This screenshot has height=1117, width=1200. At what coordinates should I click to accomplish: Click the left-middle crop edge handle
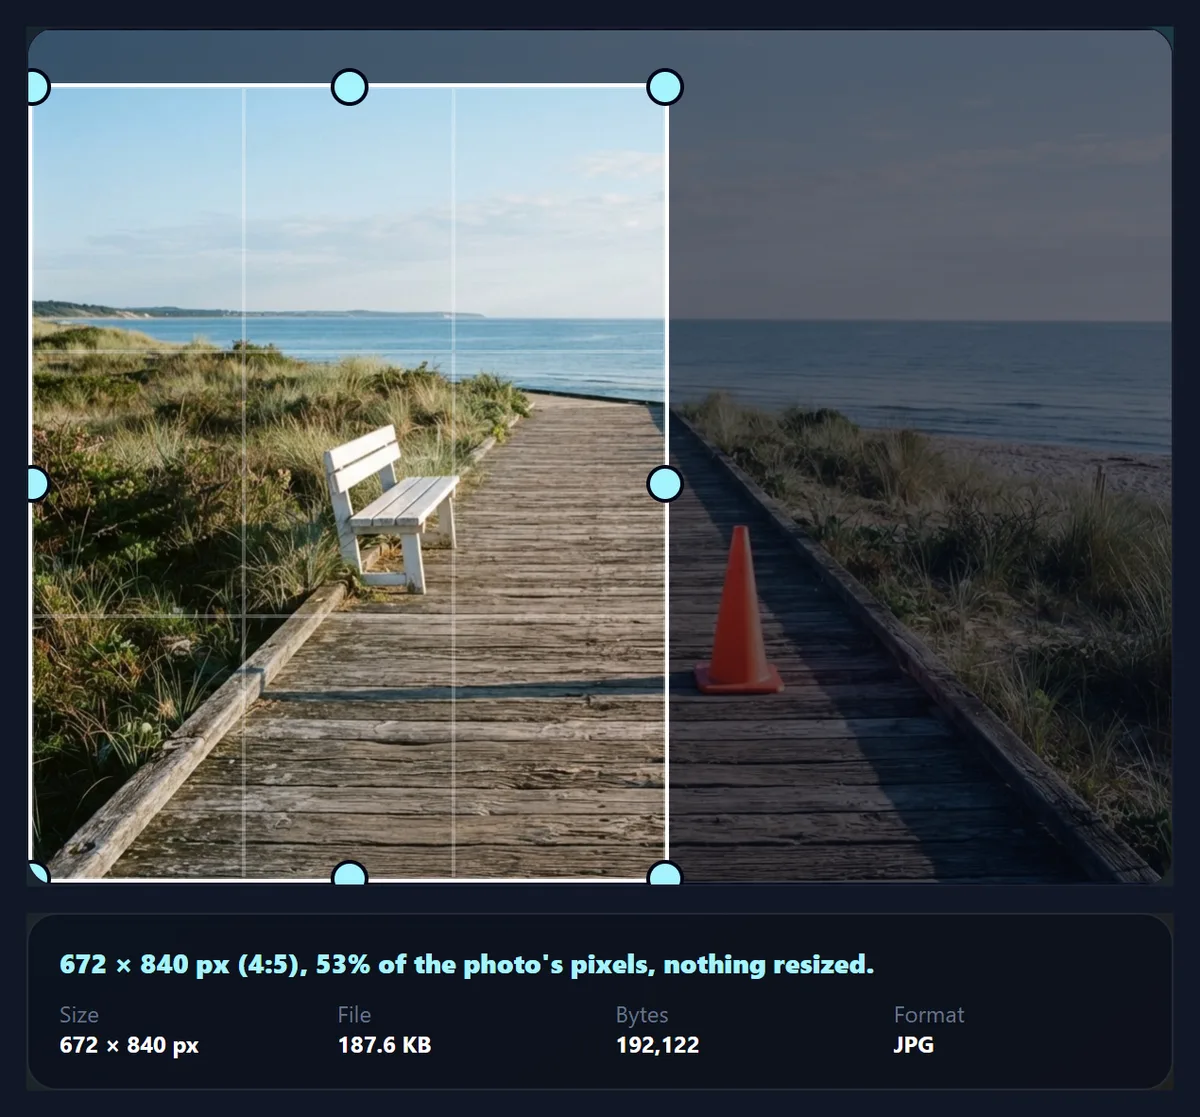(x=37, y=484)
